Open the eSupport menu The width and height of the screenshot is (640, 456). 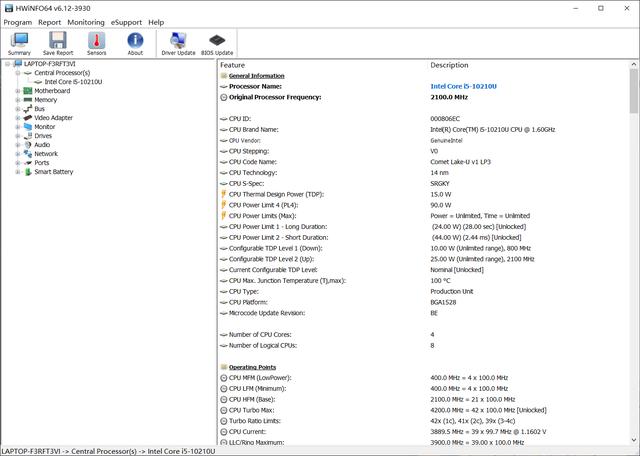[127, 22]
